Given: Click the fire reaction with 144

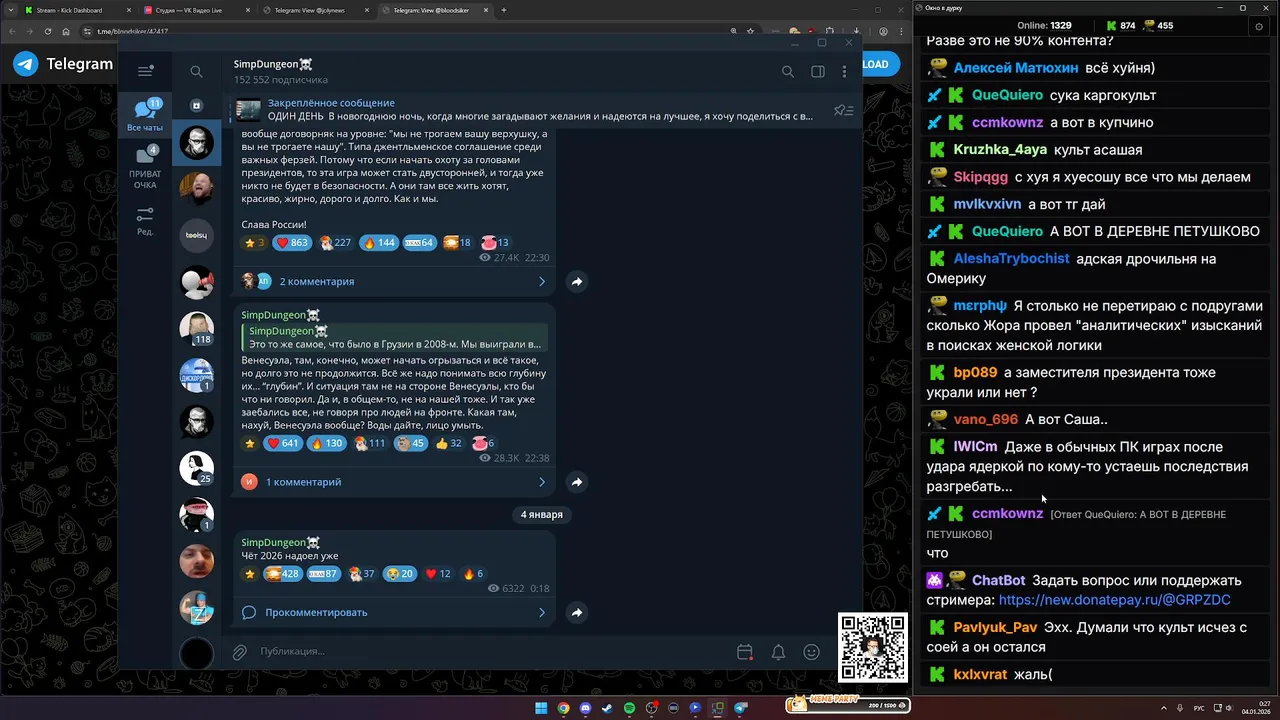Looking at the screenshot, I should pyautogui.click(x=379, y=242).
